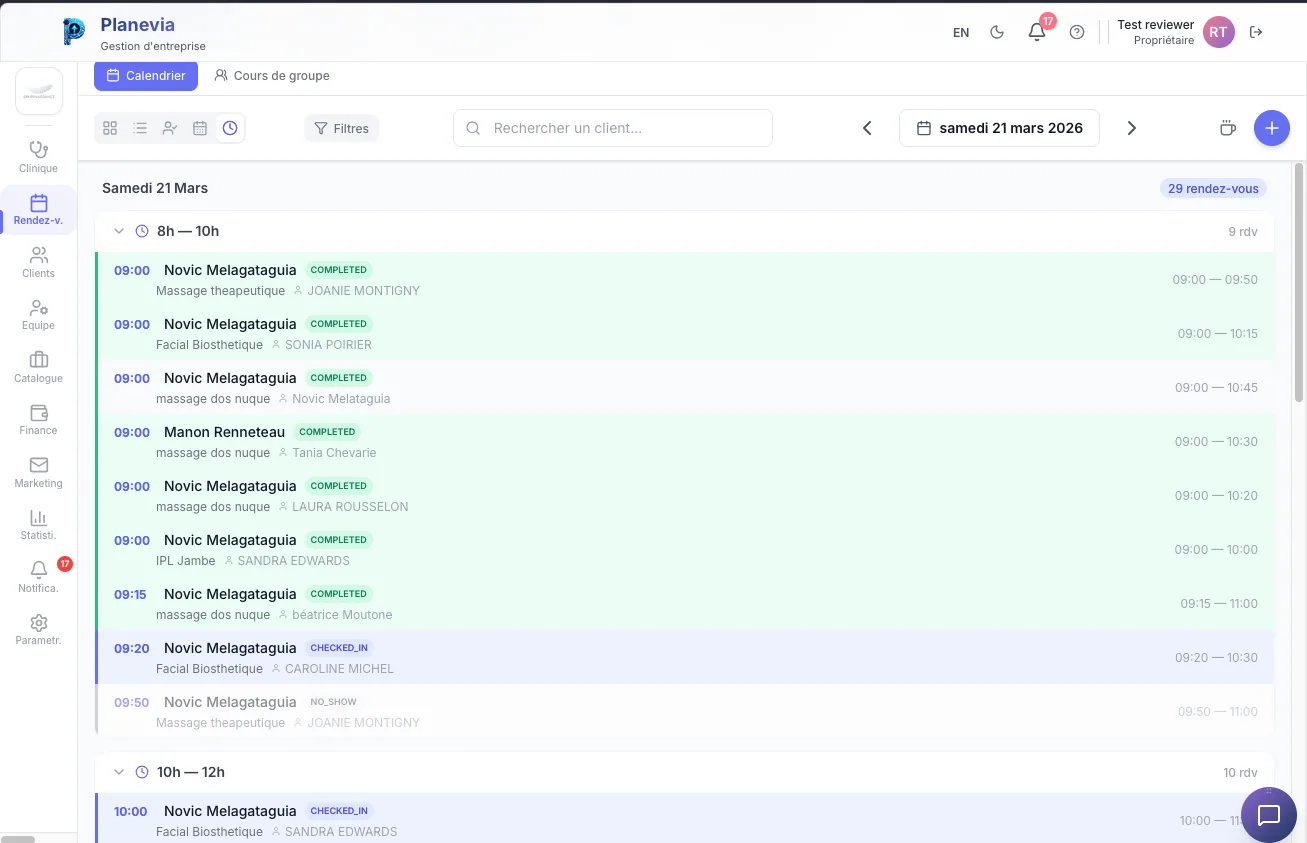This screenshot has width=1307, height=843.
Task: Click the clinic logo thumbnail in the sidebar
Action: (39, 91)
